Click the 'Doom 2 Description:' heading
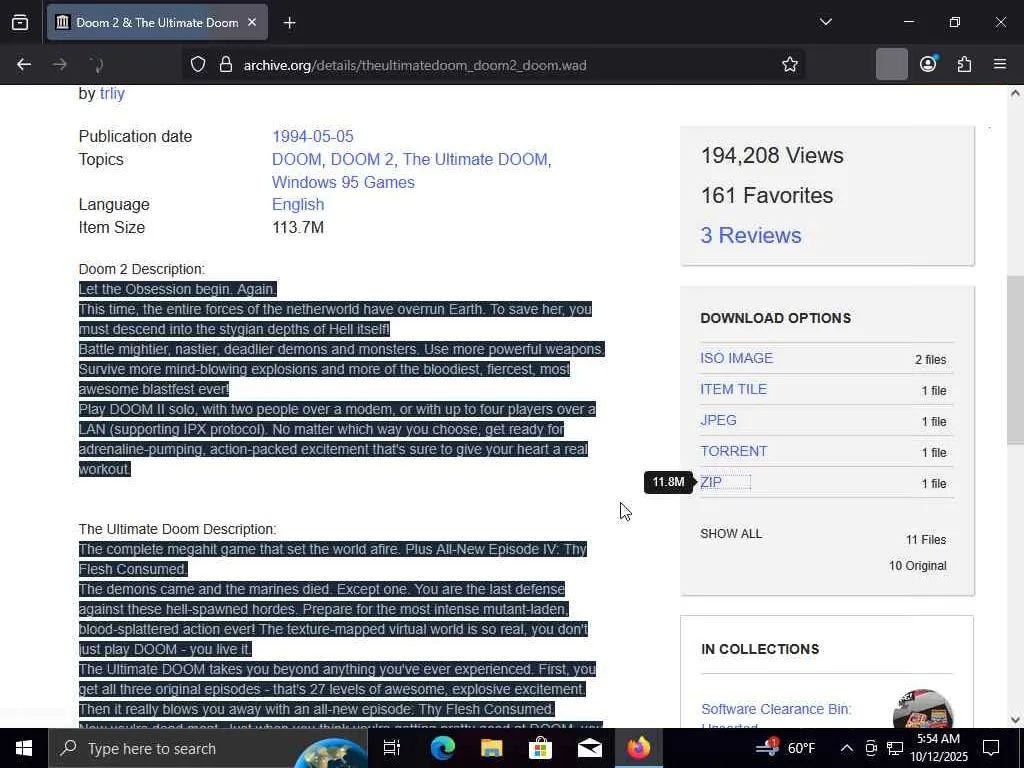Image resolution: width=1024 pixels, height=768 pixels. click(142, 269)
